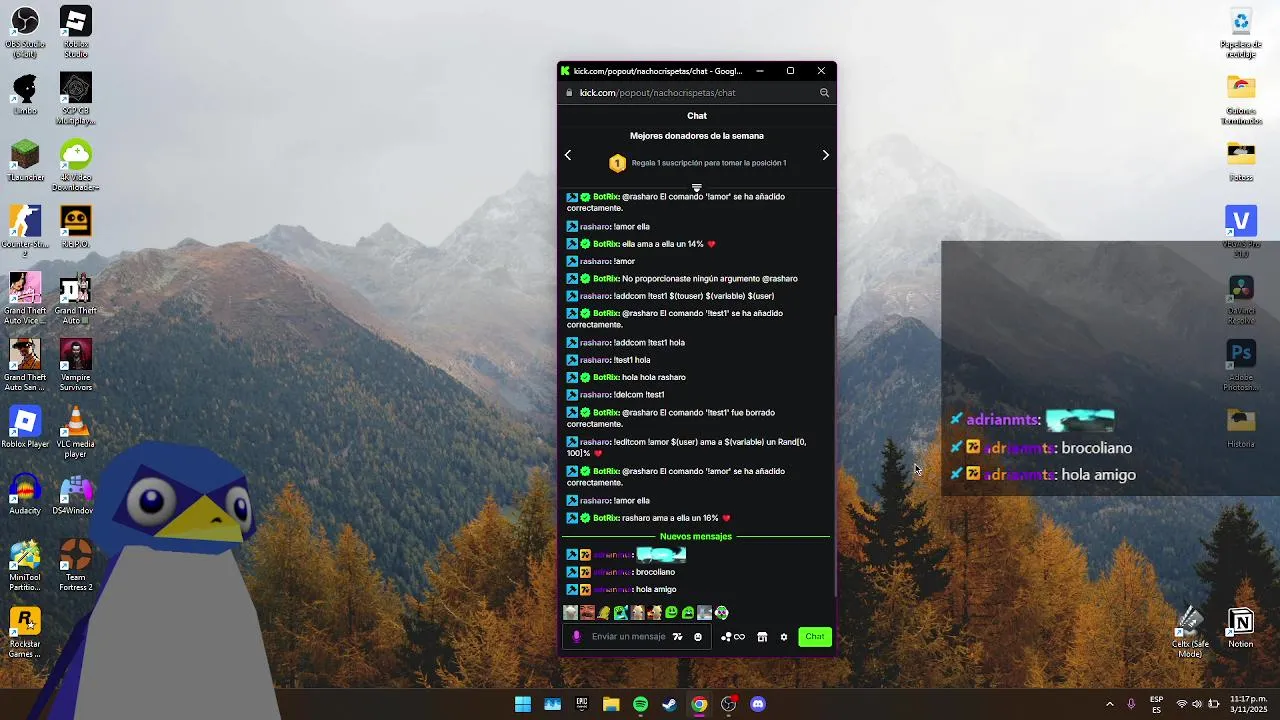Show hidden system tray icons
Viewport: 1280px width, 720px height.
(1109, 704)
